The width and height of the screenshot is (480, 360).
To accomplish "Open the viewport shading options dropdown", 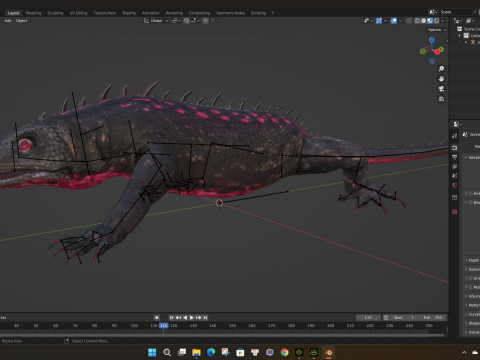I will coord(443,21).
